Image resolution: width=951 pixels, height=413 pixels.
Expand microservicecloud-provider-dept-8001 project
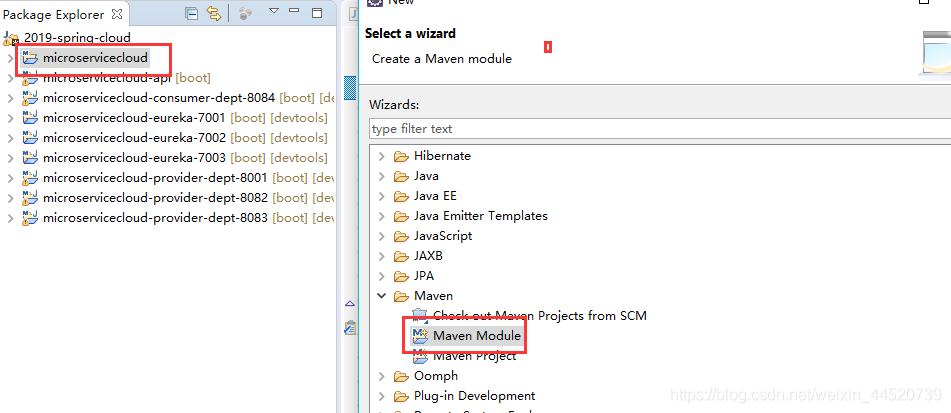(x=10, y=178)
